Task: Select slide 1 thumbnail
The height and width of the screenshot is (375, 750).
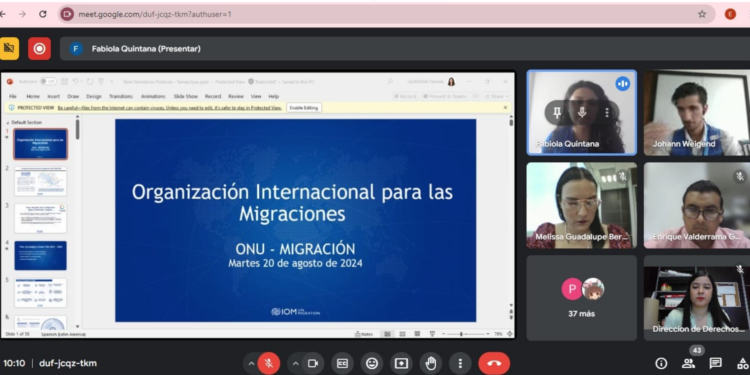Action: 41,144
